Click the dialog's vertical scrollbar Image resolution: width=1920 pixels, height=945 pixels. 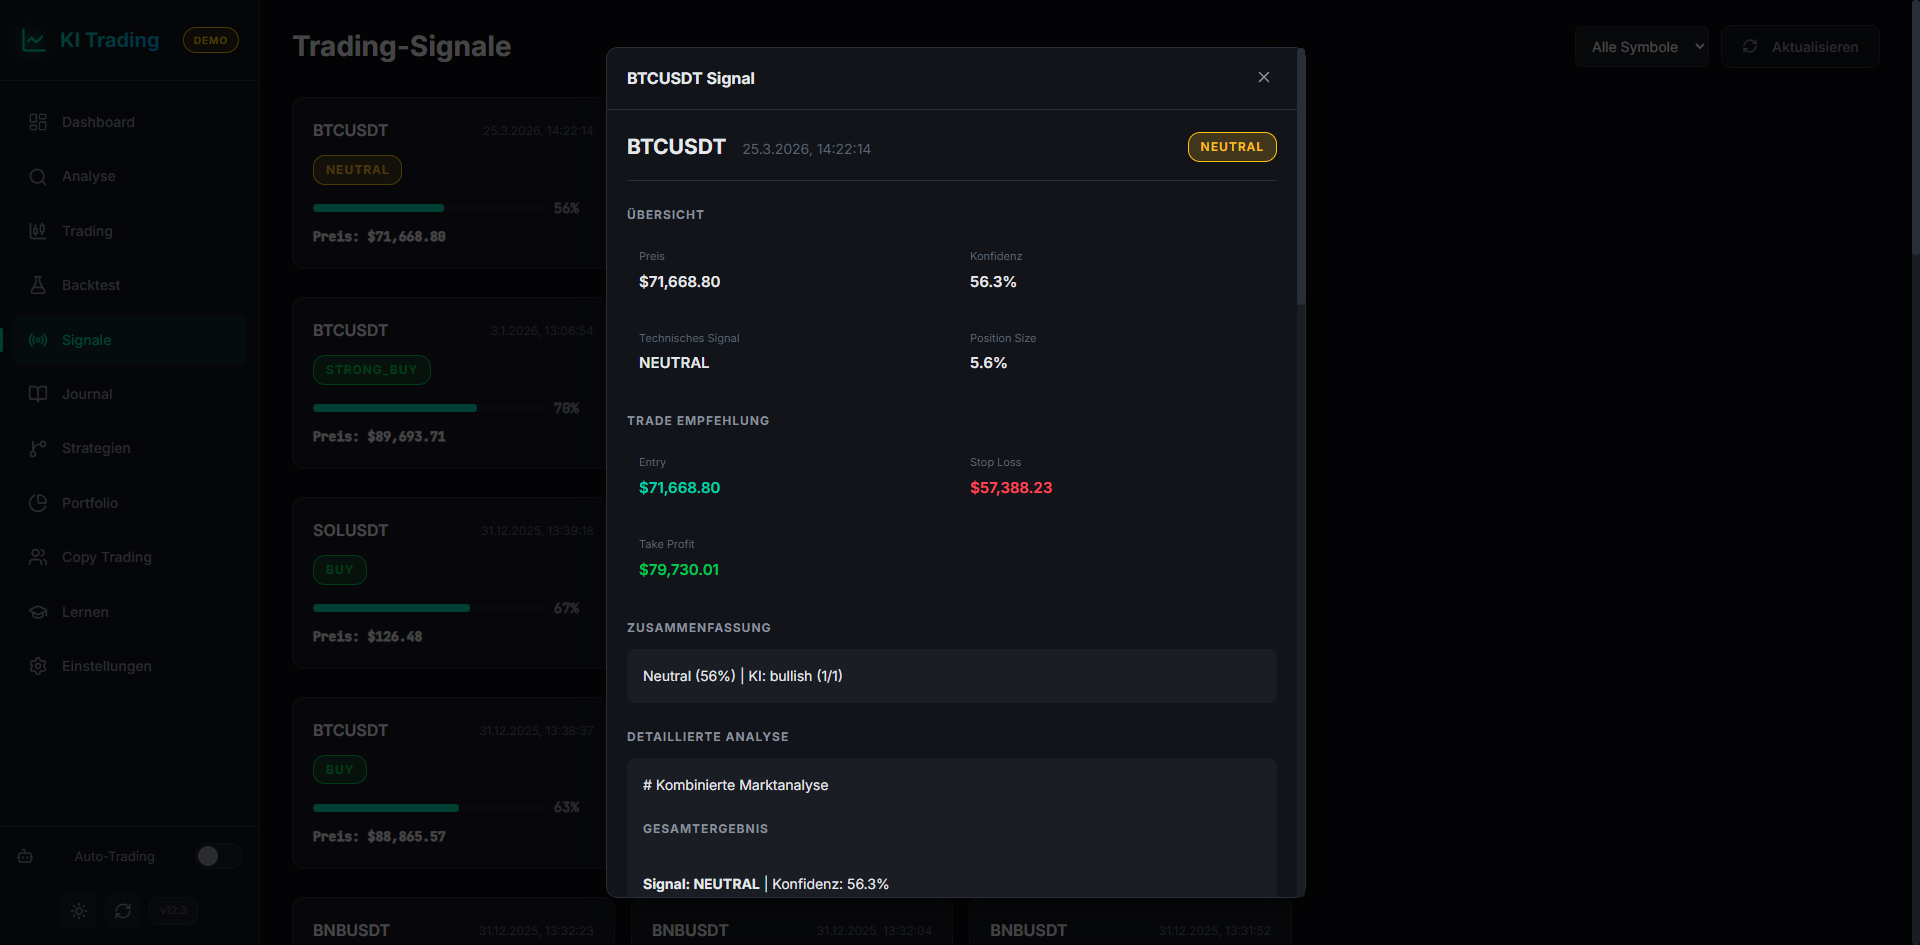(1300, 180)
